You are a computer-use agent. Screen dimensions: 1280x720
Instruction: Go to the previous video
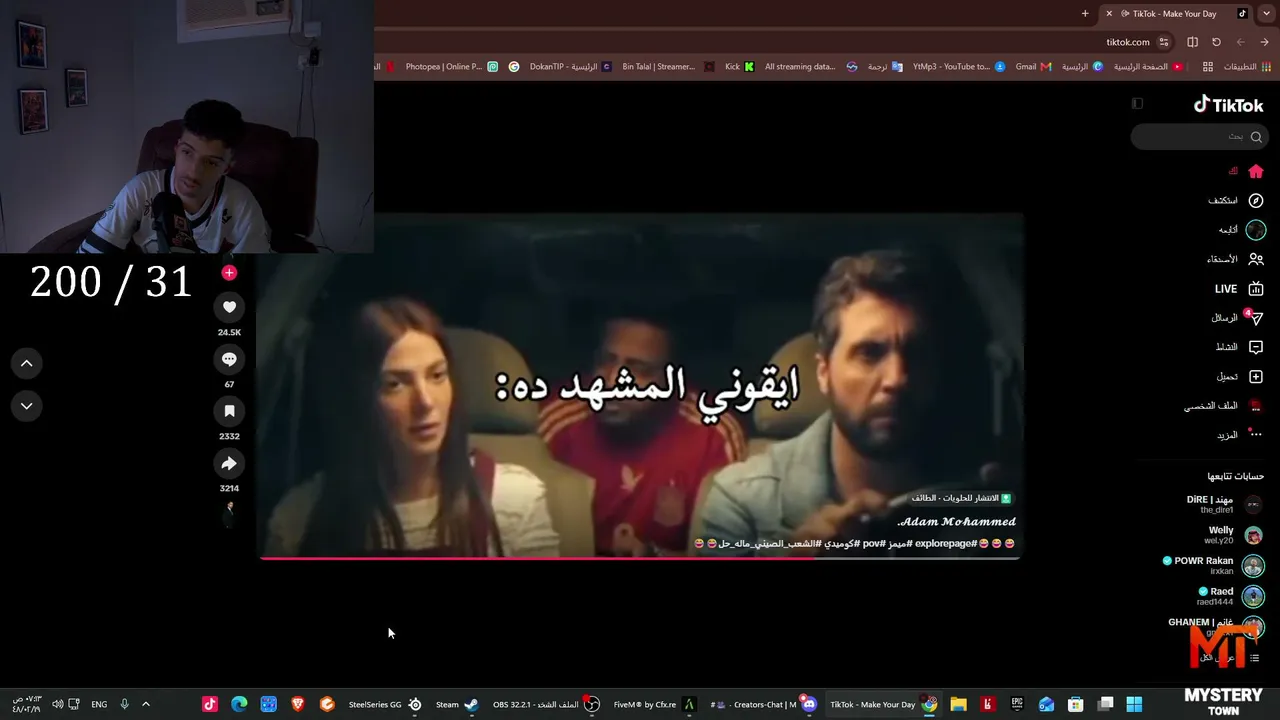pos(27,363)
